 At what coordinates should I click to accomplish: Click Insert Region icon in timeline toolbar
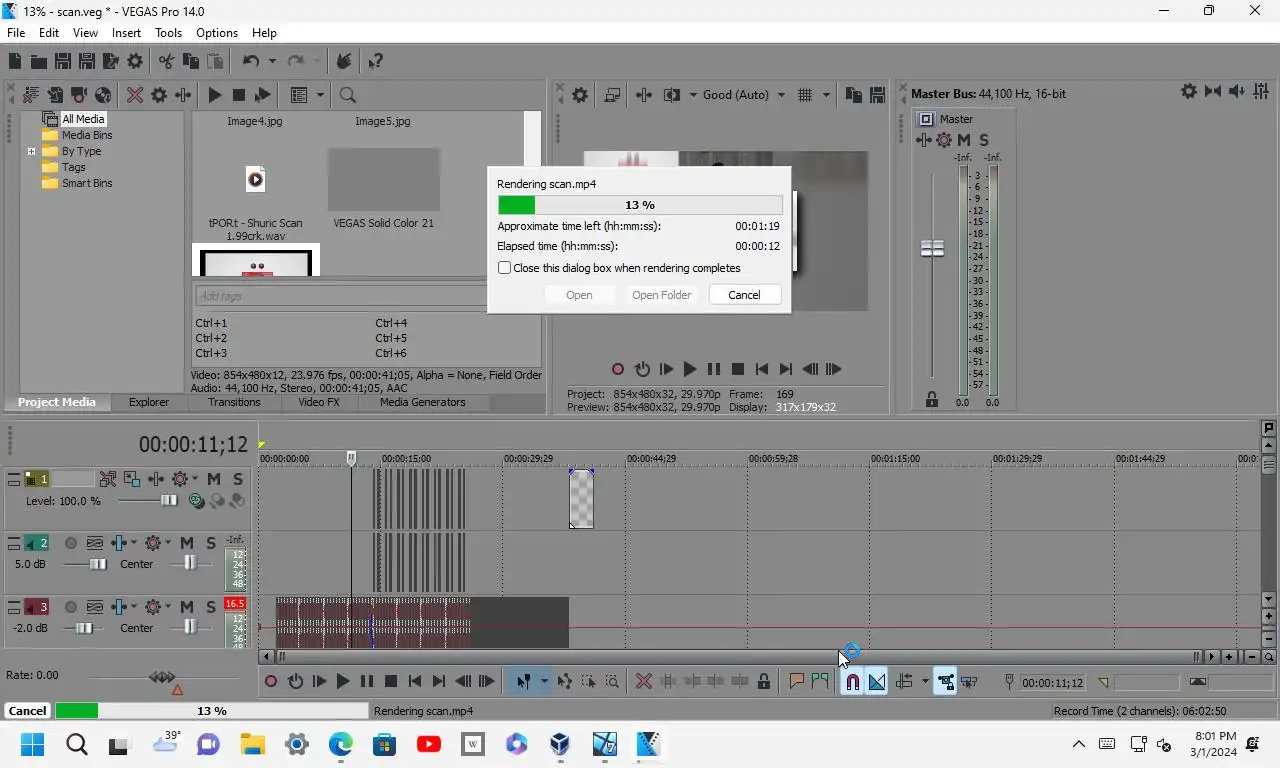[x=820, y=681]
